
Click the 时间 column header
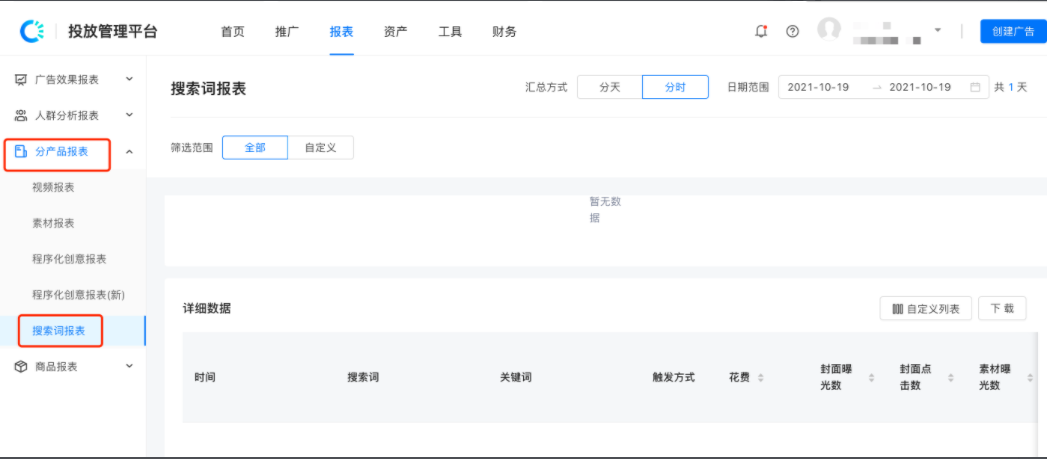point(205,377)
